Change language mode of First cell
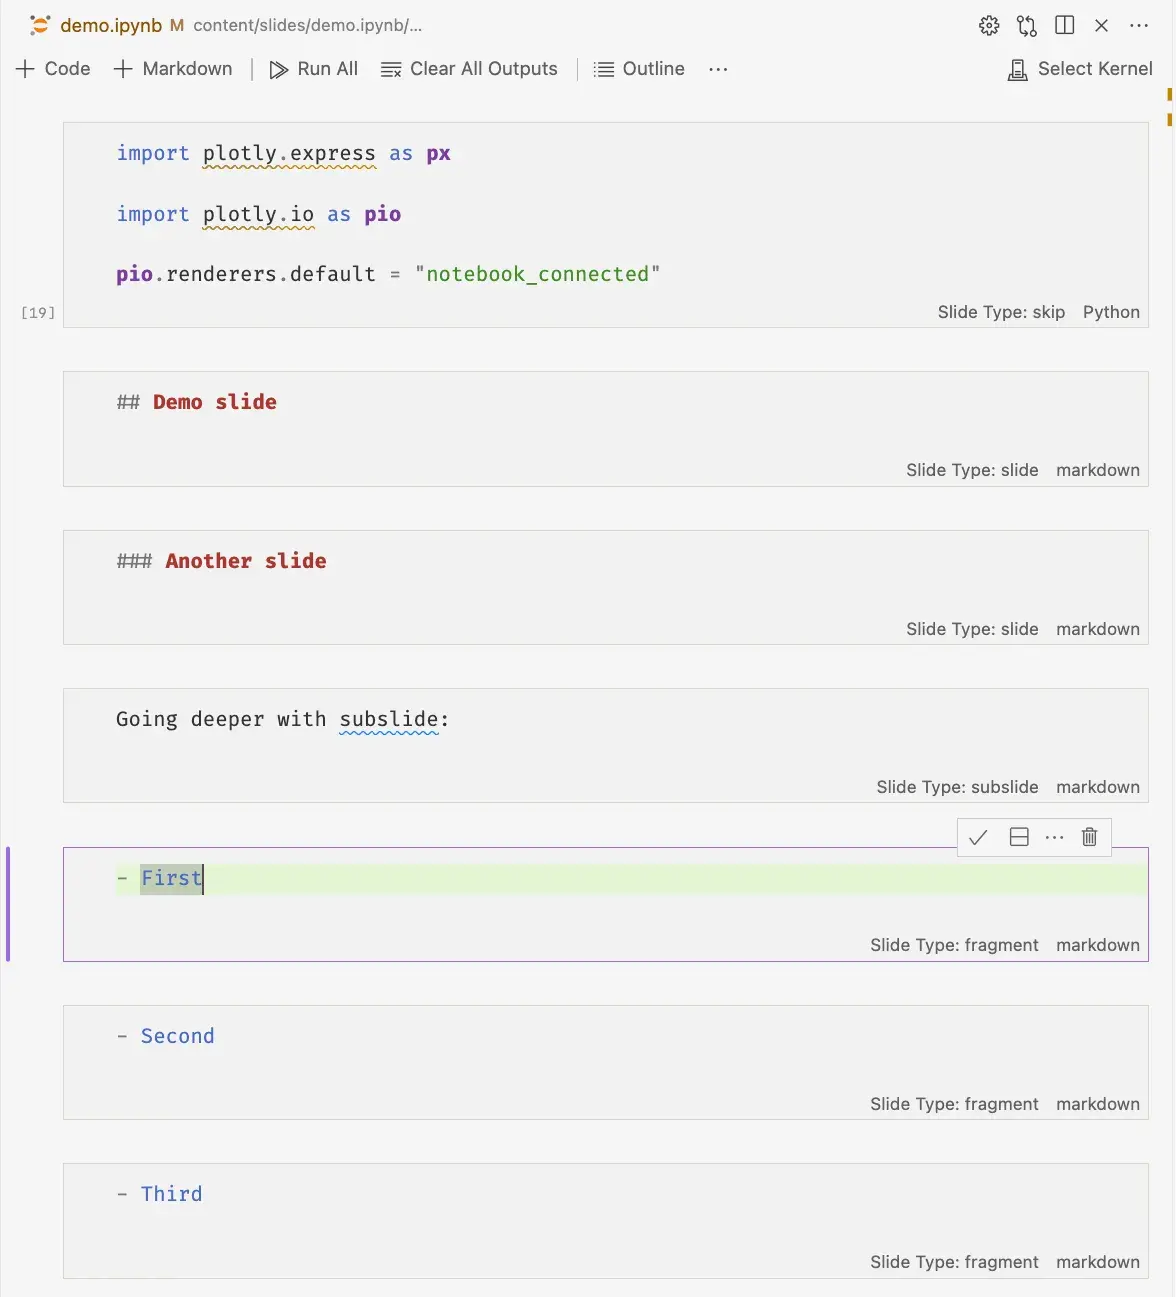 coord(1098,945)
